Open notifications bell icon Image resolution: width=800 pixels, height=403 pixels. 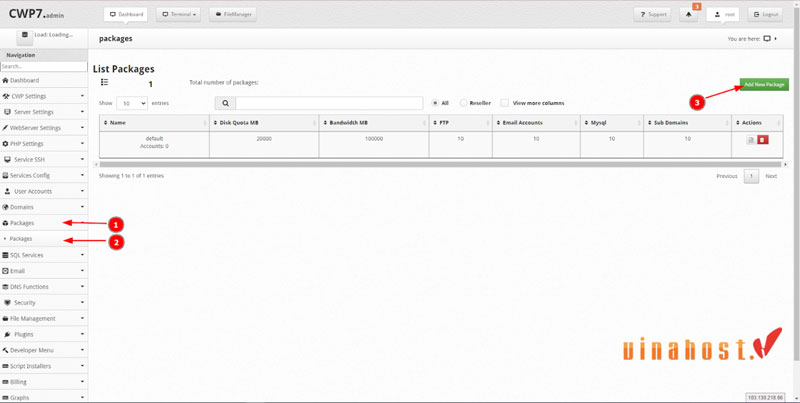coord(689,15)
